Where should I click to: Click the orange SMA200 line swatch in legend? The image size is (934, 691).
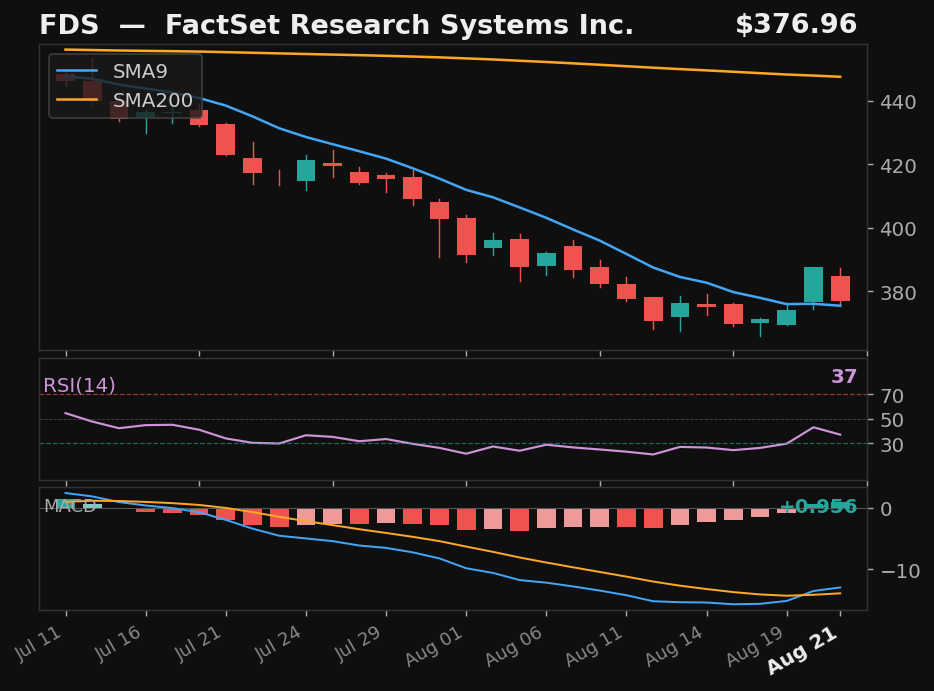pyautogui.click(x=77, y=99)
